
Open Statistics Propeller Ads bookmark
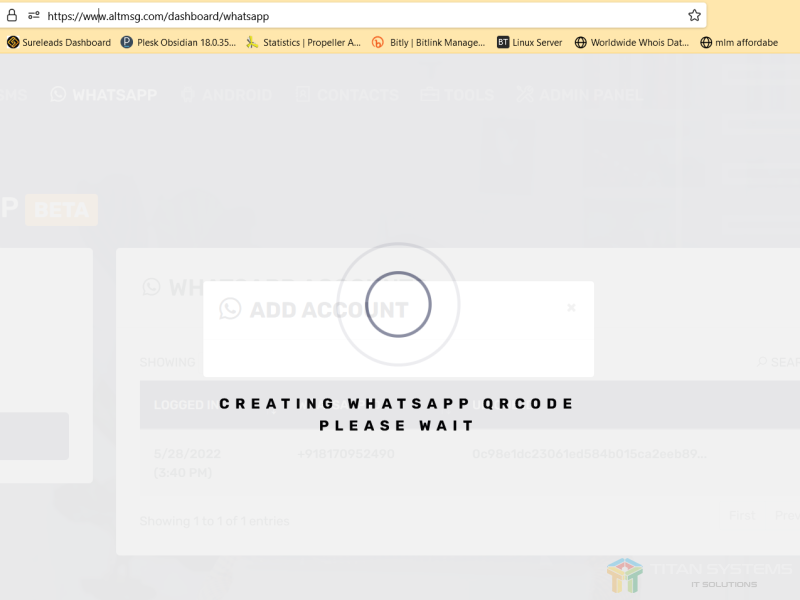tap(303, 43)
